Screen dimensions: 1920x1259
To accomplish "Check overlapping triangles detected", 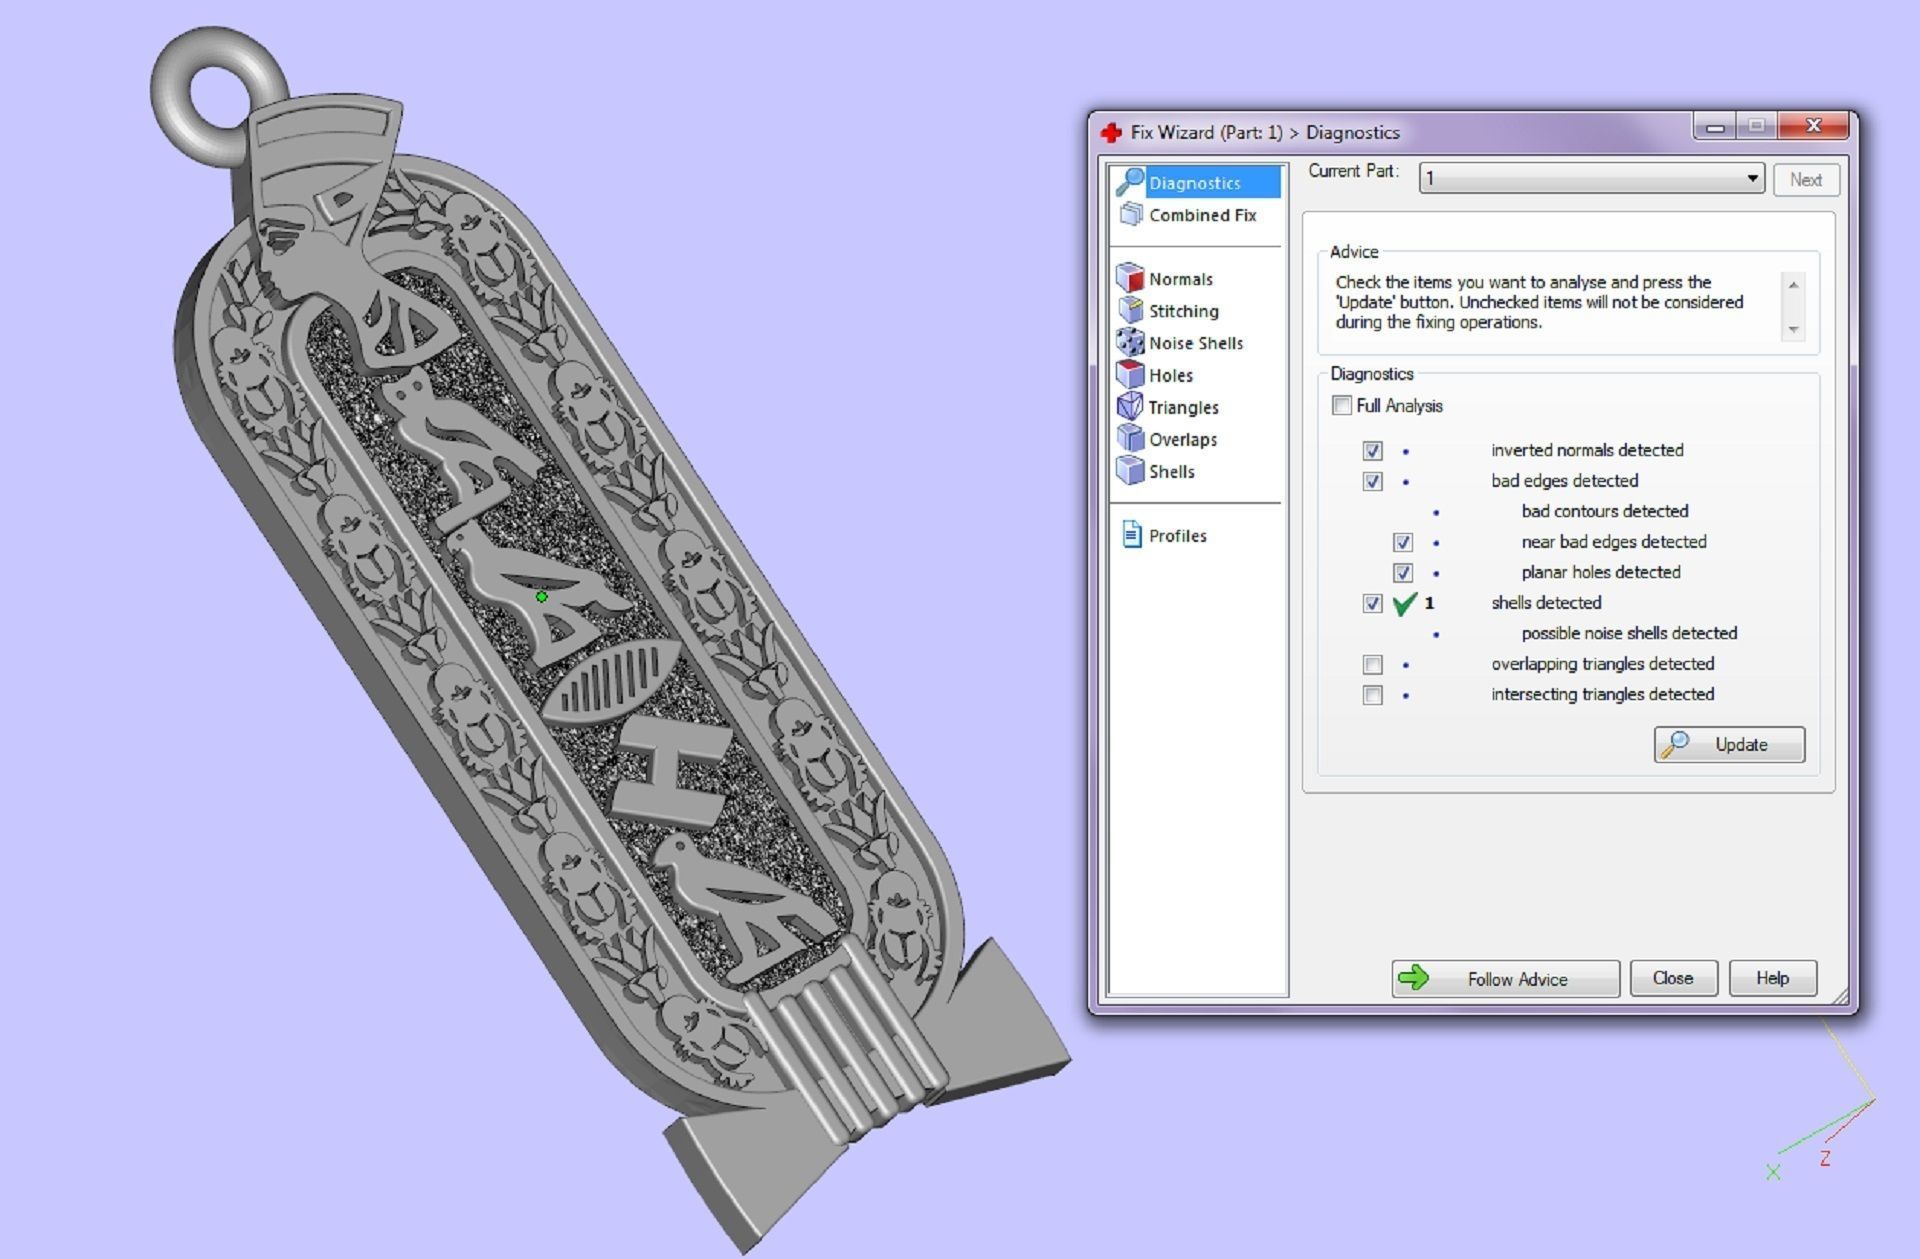I will tap(1373, 665).
